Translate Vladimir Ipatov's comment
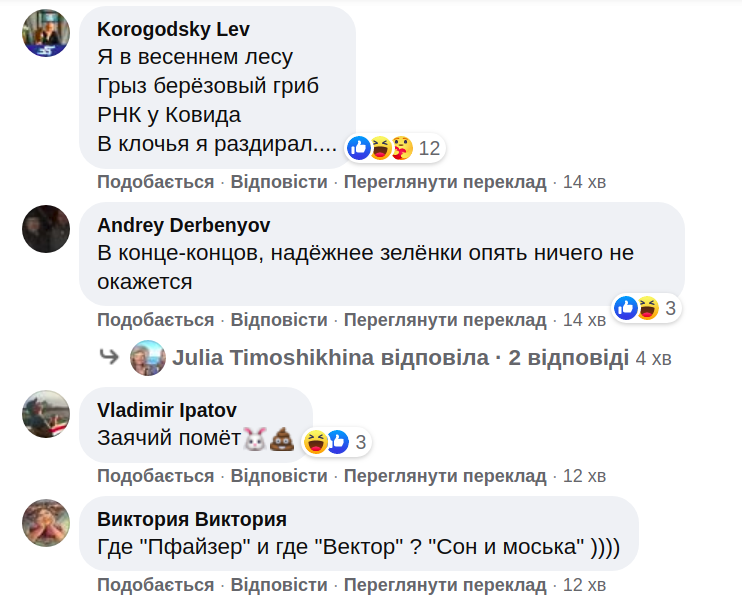Viewport: 742px width, 601px height. 445,475
